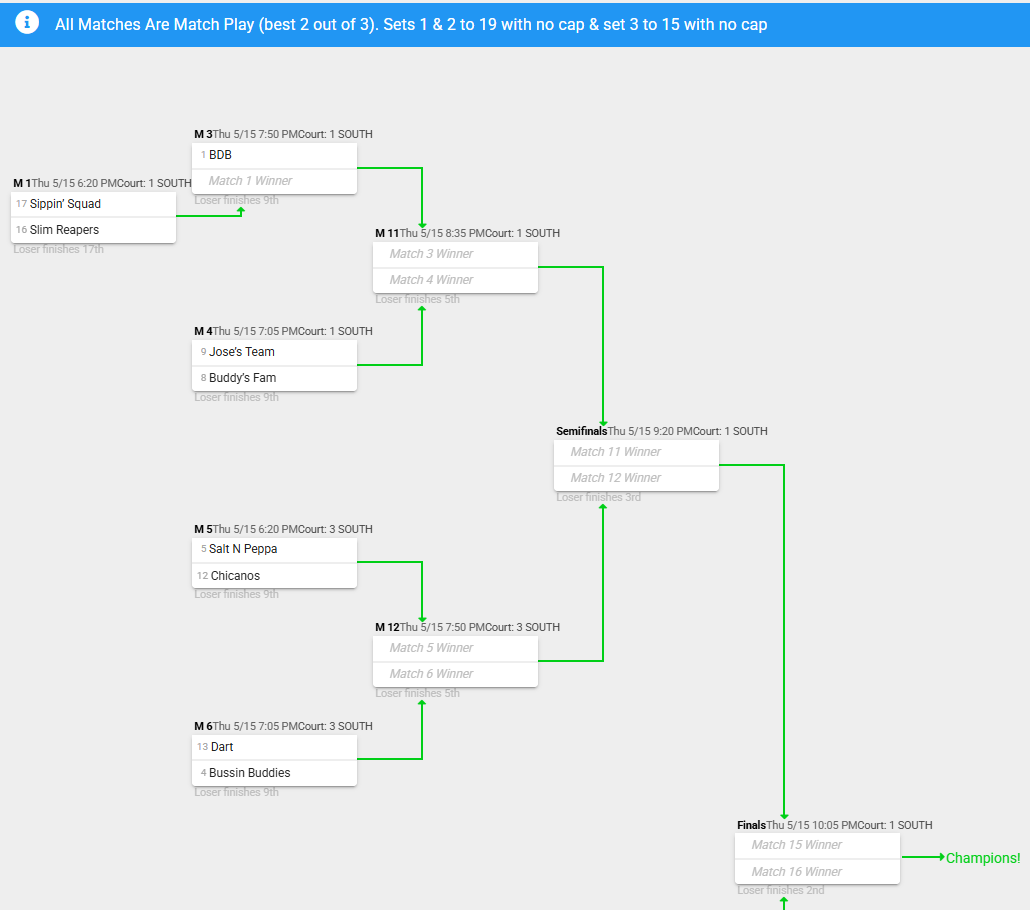Select Salt N Peppa in Match 5
Image resolution: width=1030 pixels, height=910 pixels.
coord(243,549)
